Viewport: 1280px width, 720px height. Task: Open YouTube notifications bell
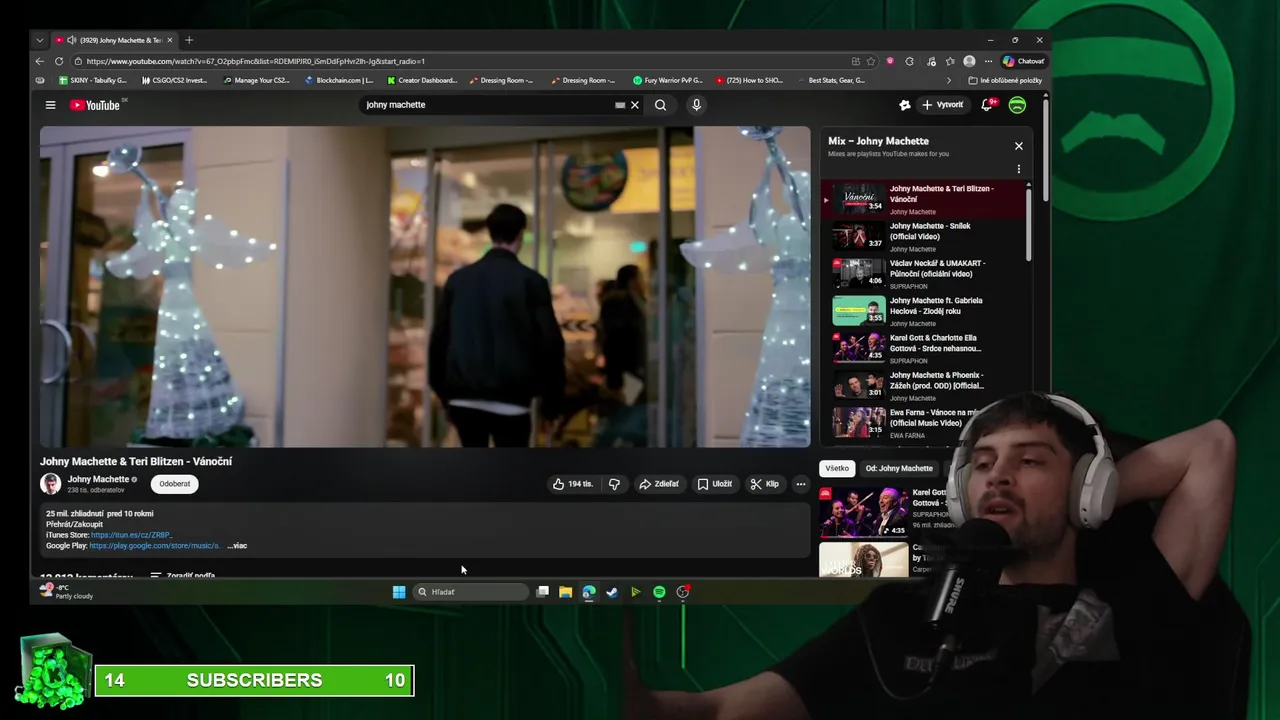click(x=988, y=105)
